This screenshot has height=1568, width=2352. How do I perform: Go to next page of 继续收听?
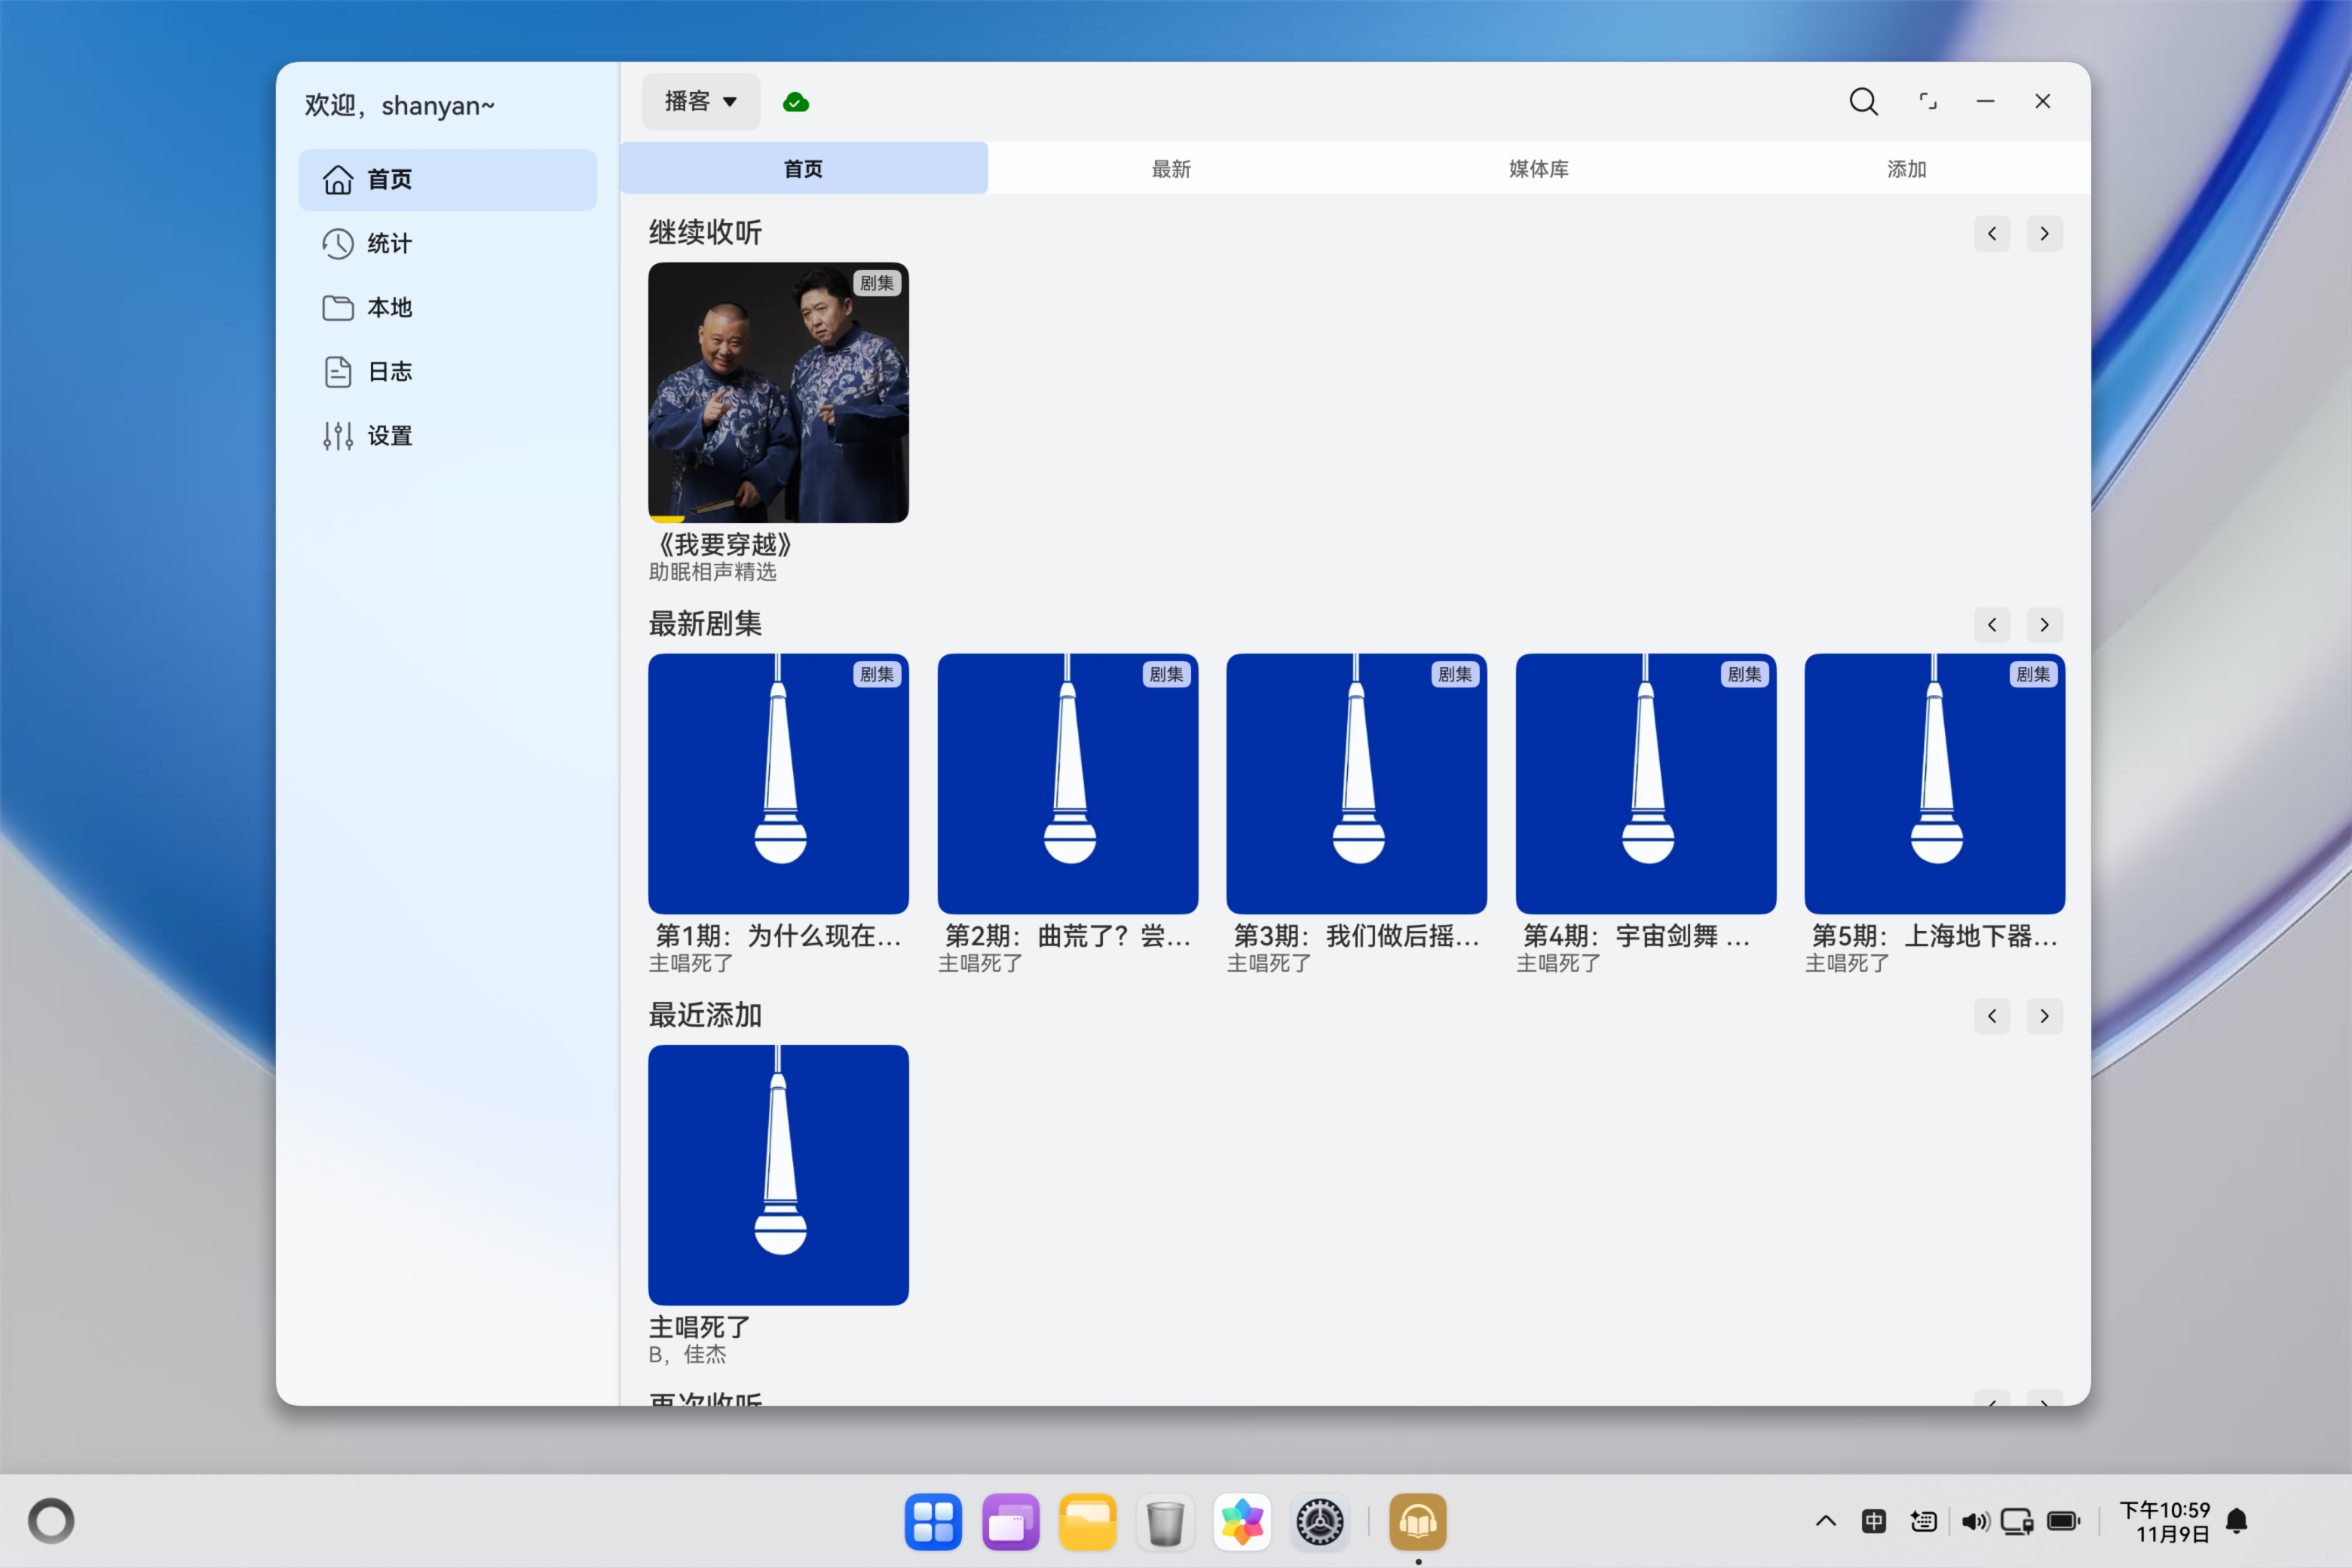point(2044,234)
